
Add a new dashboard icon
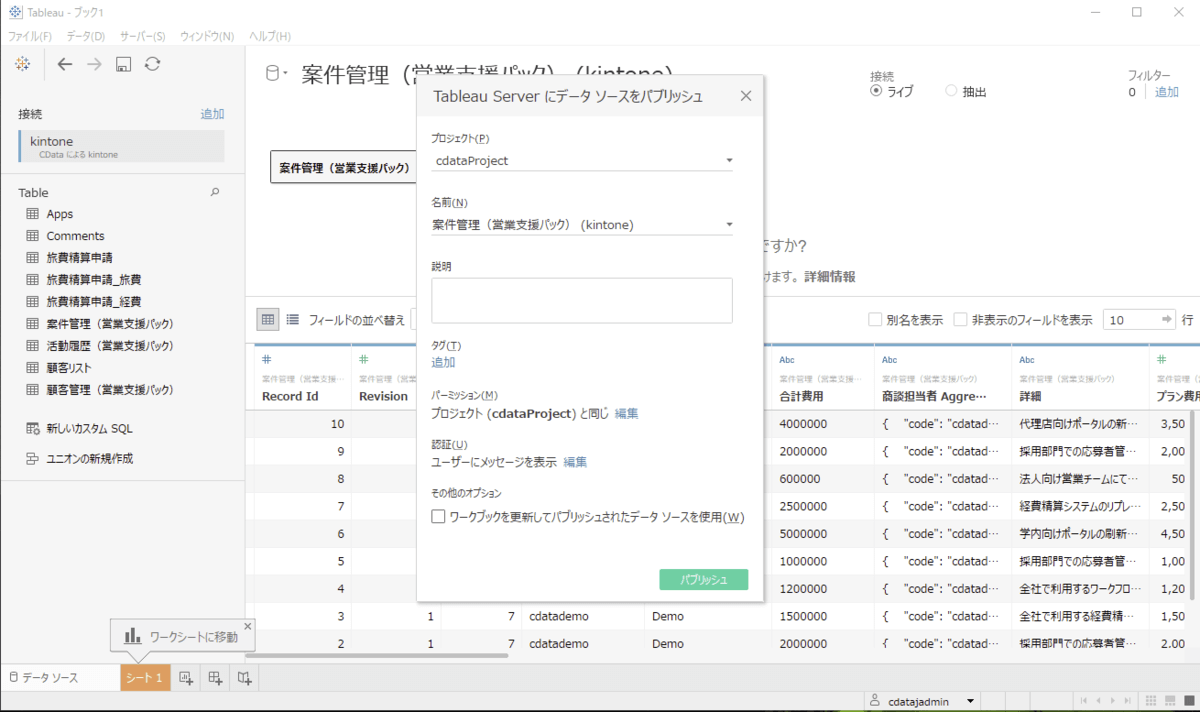[215, 678]
